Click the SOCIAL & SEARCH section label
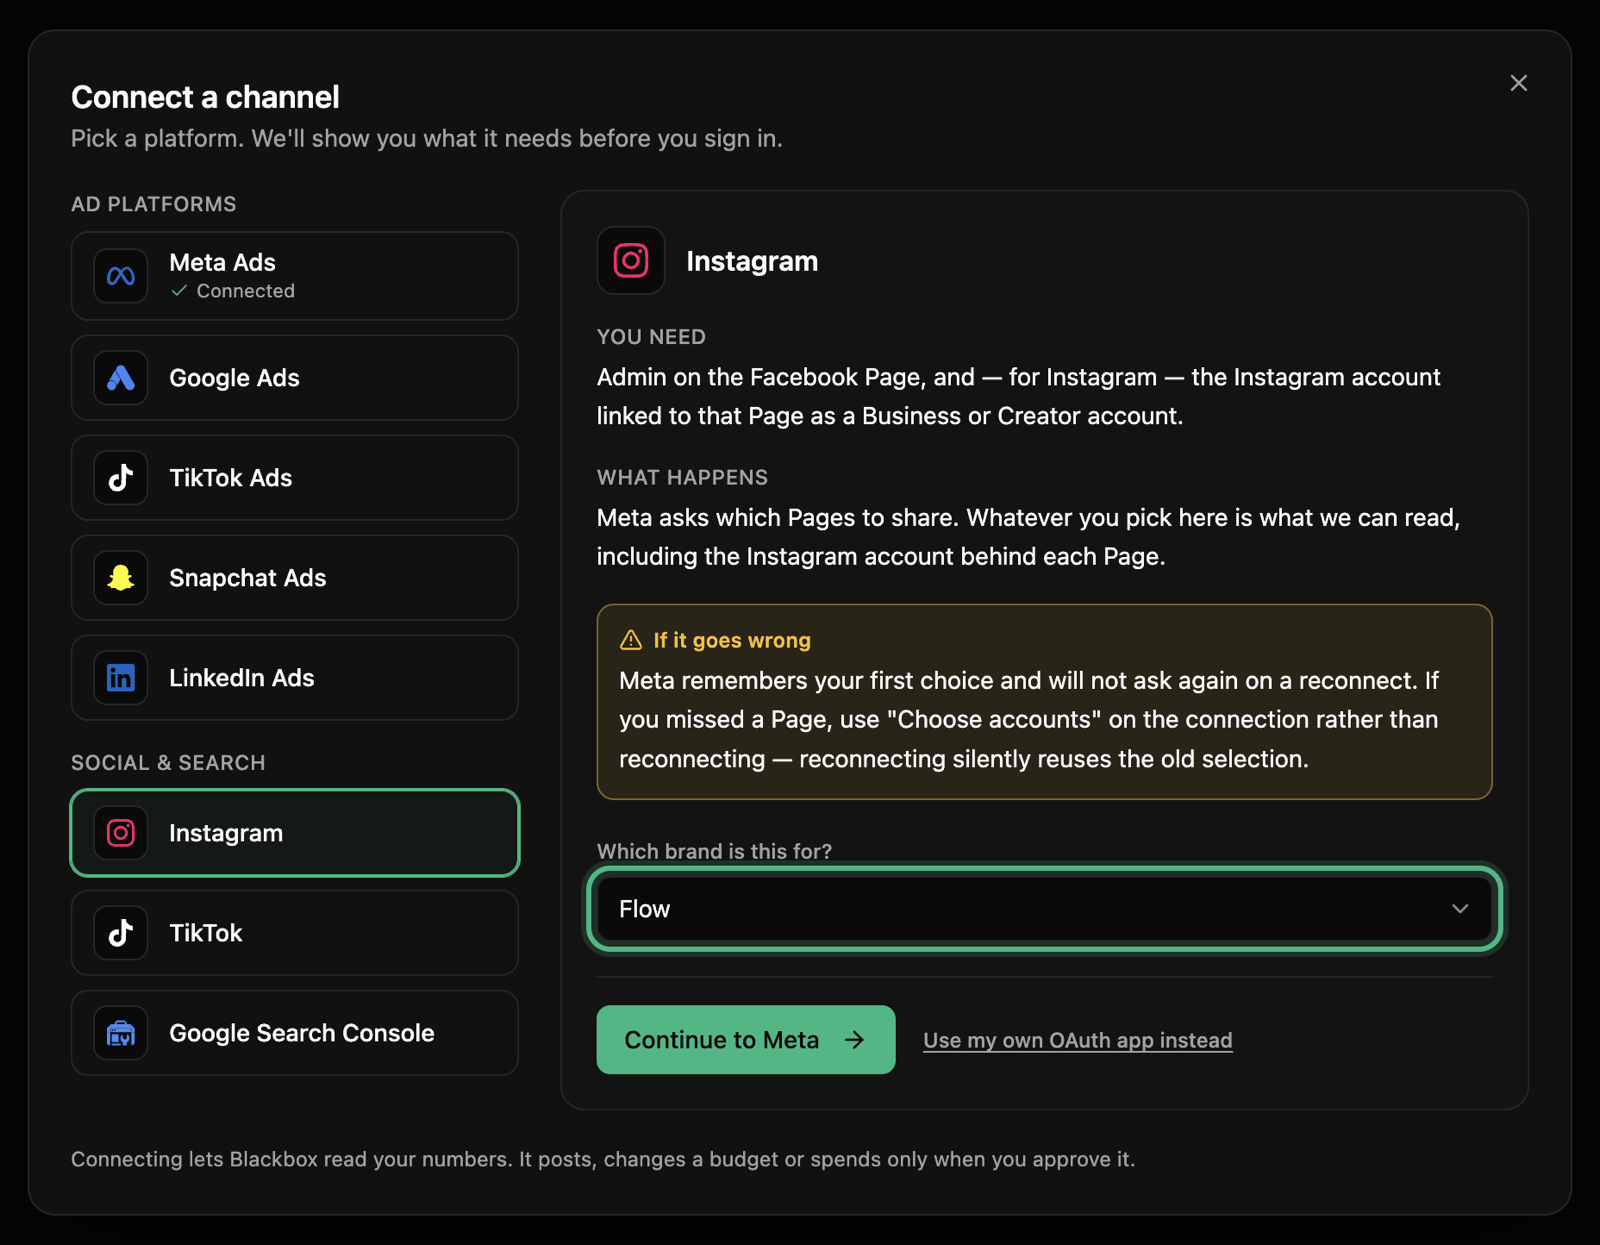Image resolution: width=1600 pixels, height=1245 pixels. (168, 763)
